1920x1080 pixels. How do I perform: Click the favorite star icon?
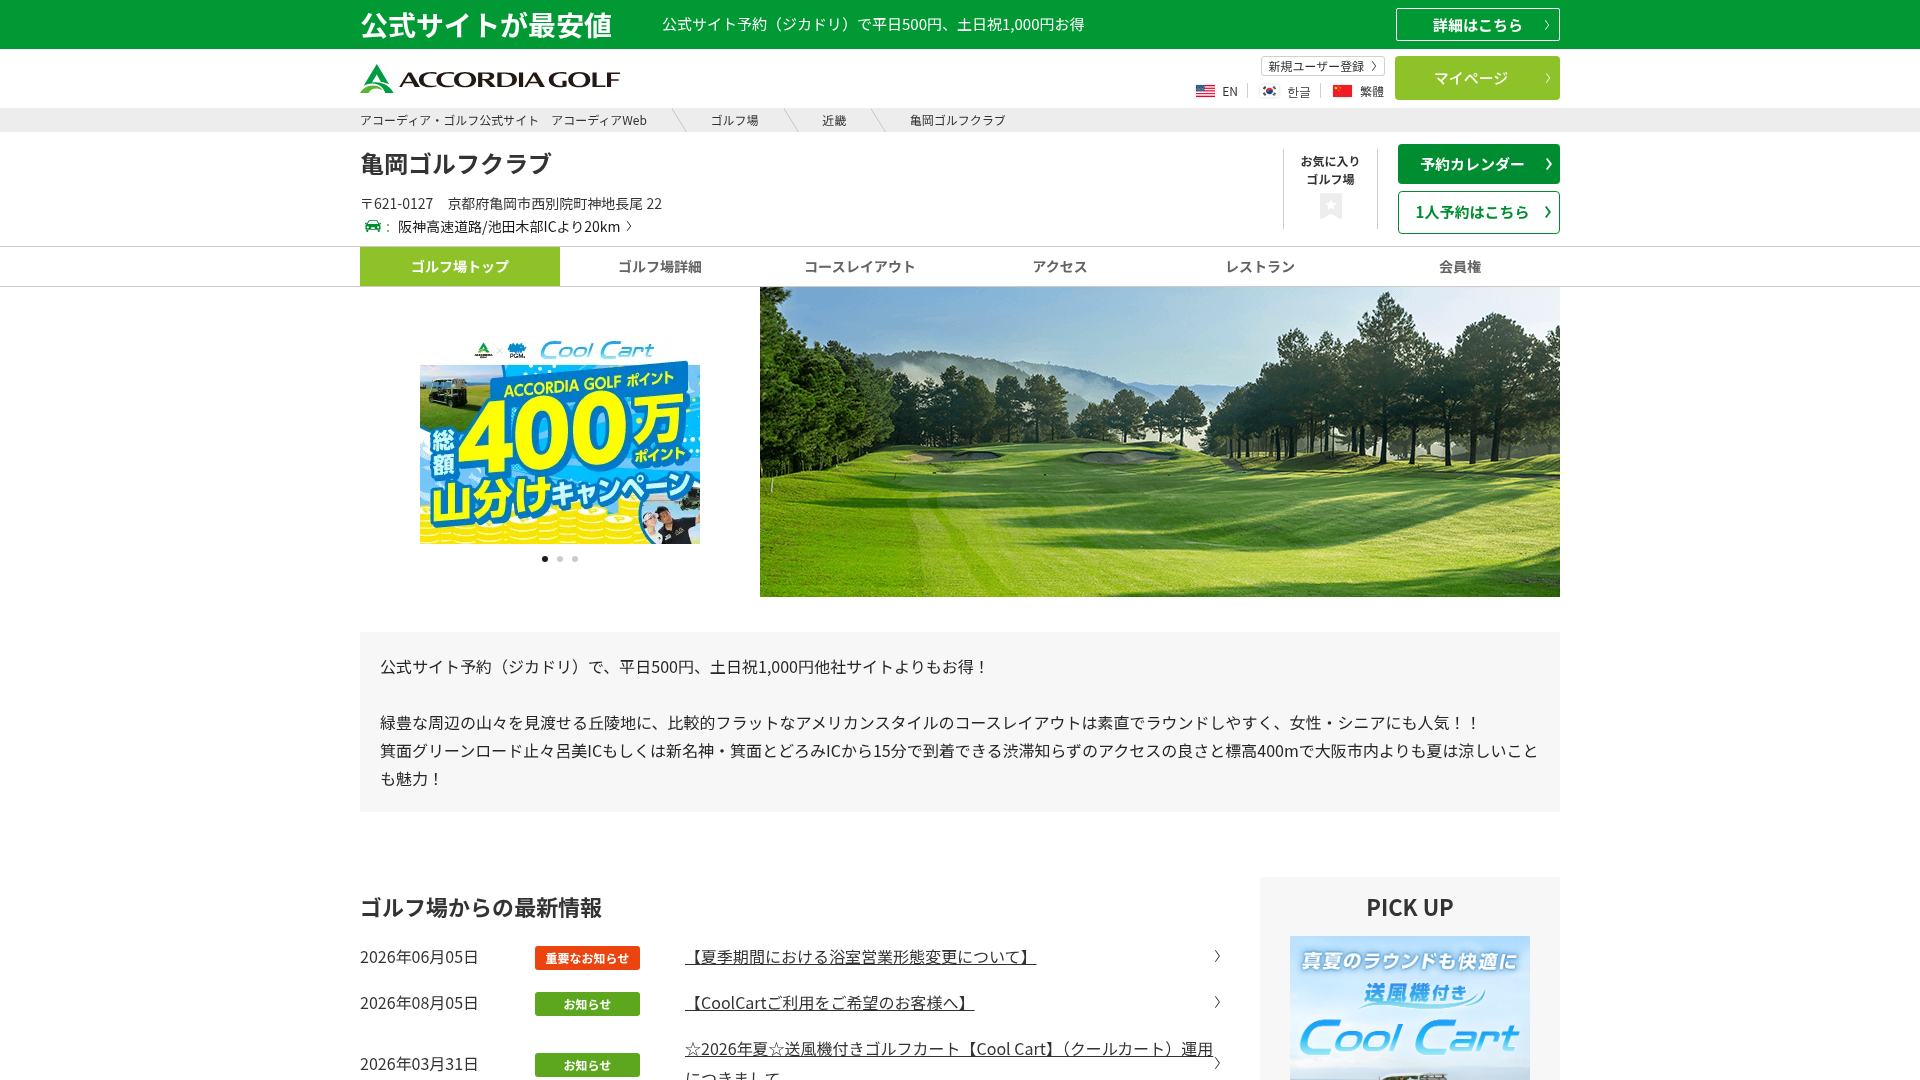(1330, 207)
